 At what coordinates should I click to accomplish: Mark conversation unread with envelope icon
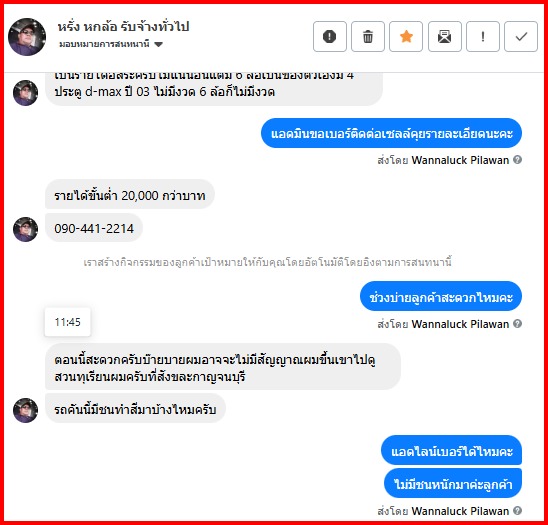[x=445, y=36]
